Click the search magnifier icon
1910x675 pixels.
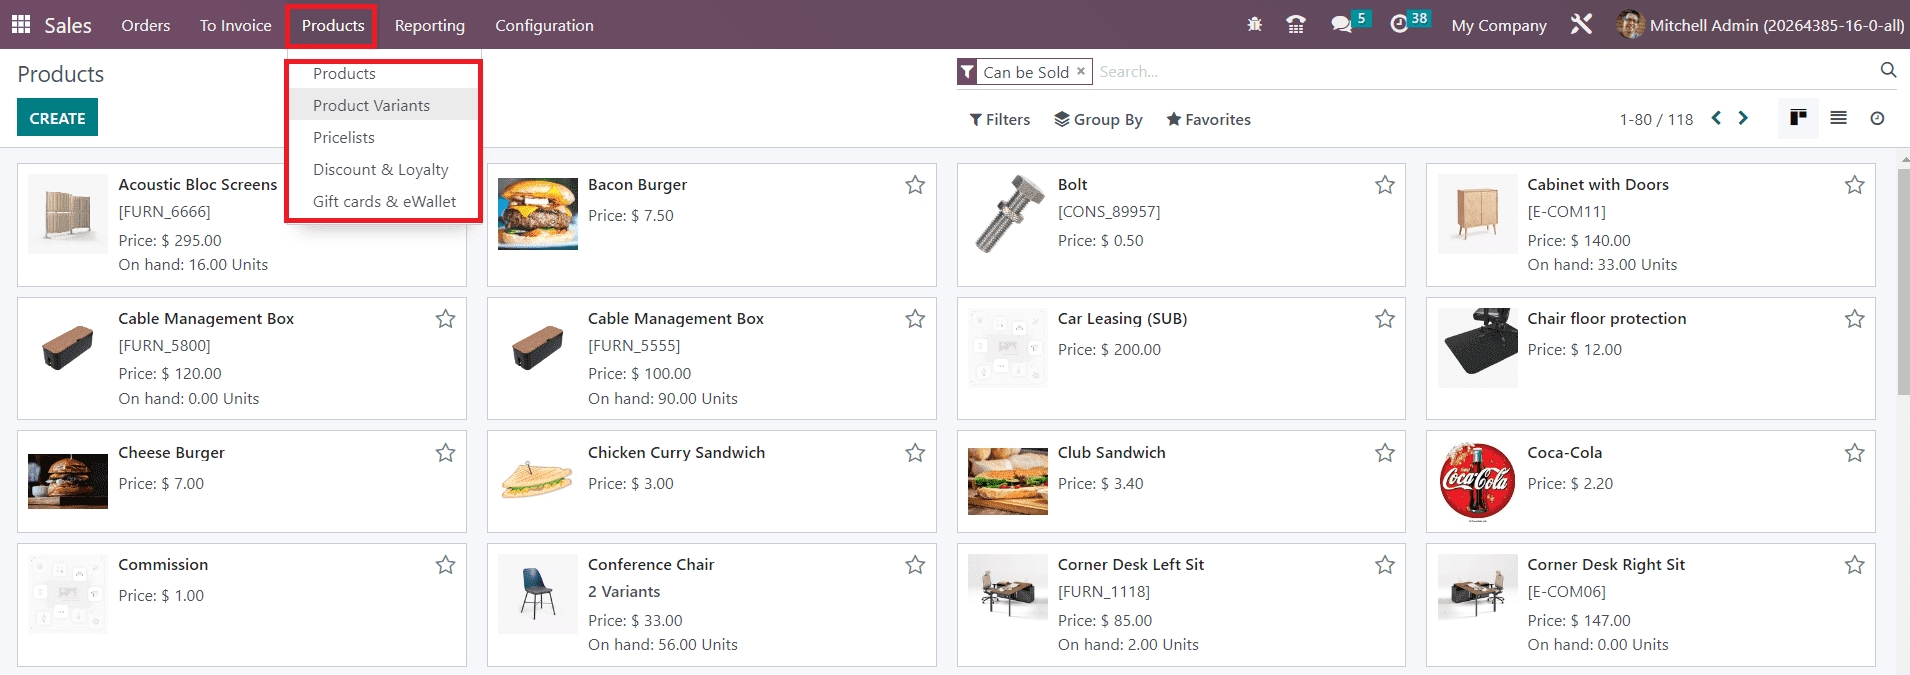tap(1888, 70)
